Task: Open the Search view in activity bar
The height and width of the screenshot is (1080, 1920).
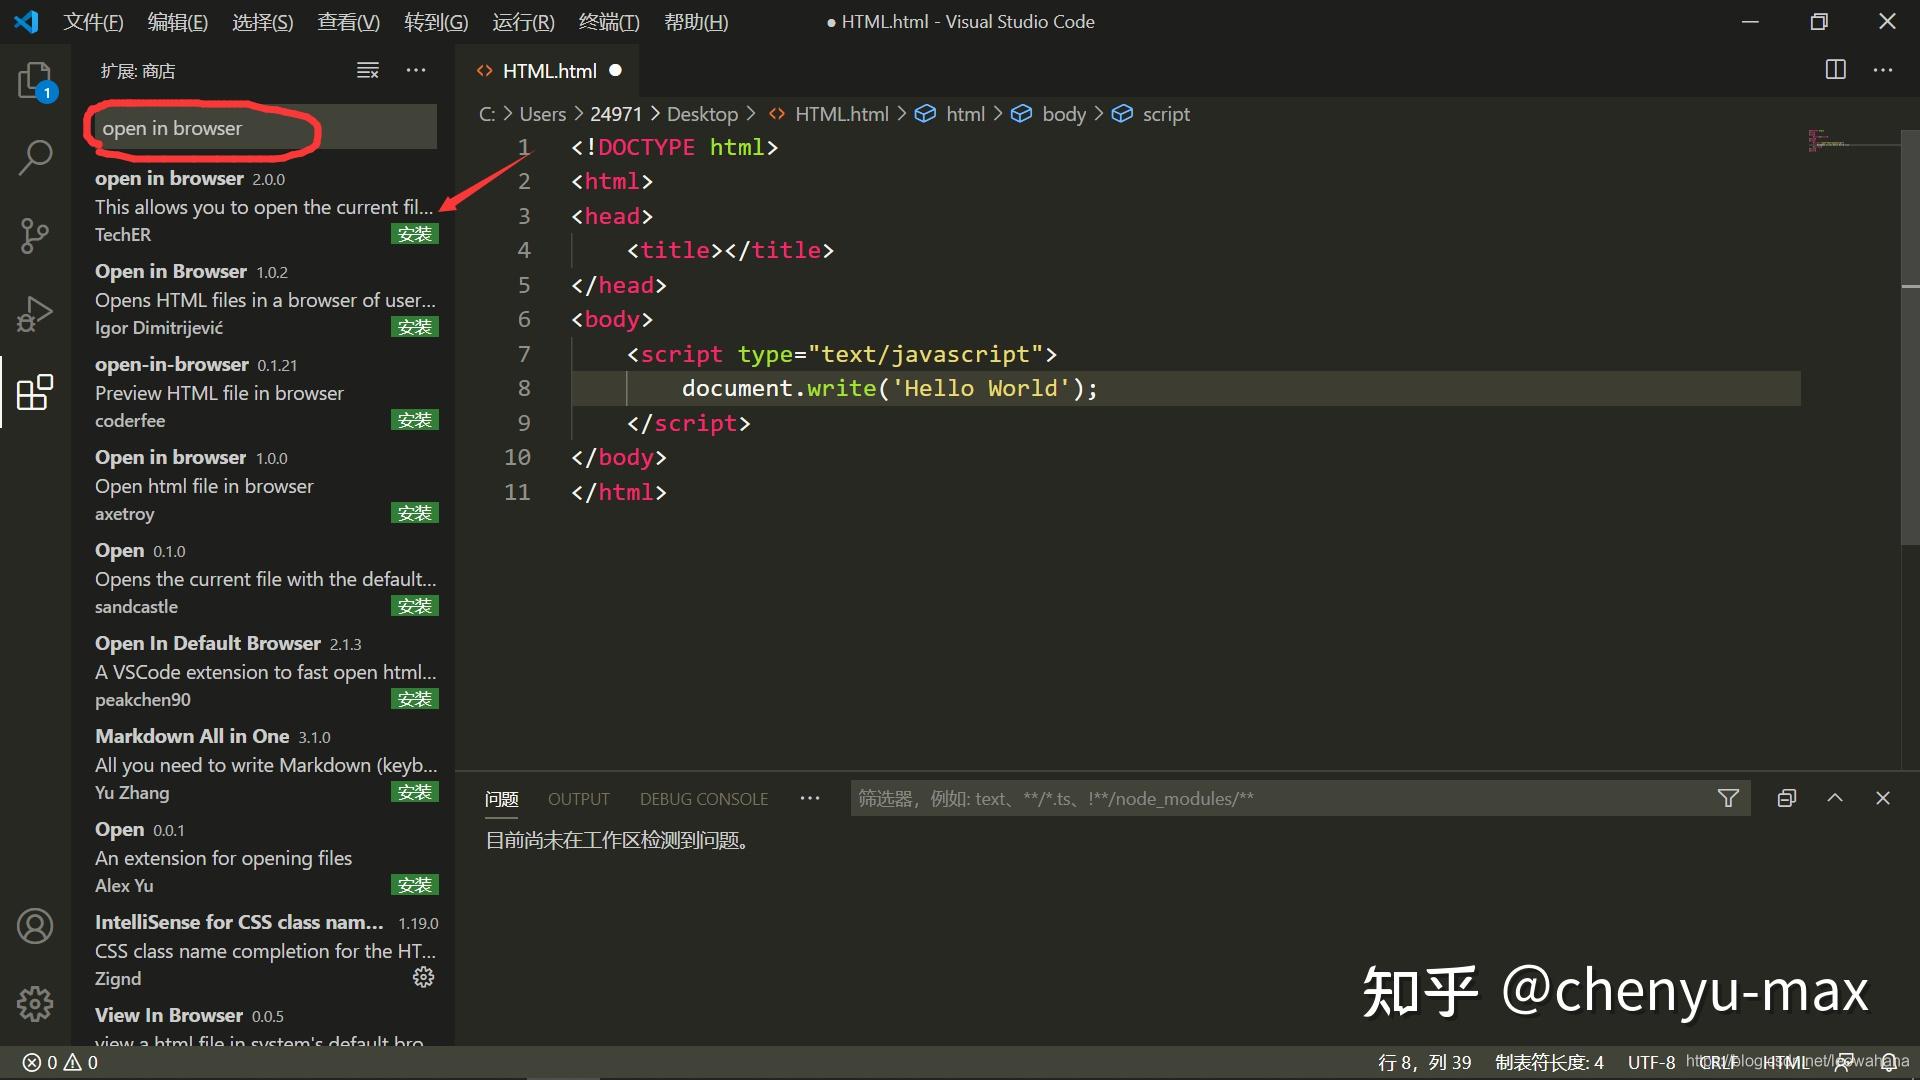Action: point(36,158)
